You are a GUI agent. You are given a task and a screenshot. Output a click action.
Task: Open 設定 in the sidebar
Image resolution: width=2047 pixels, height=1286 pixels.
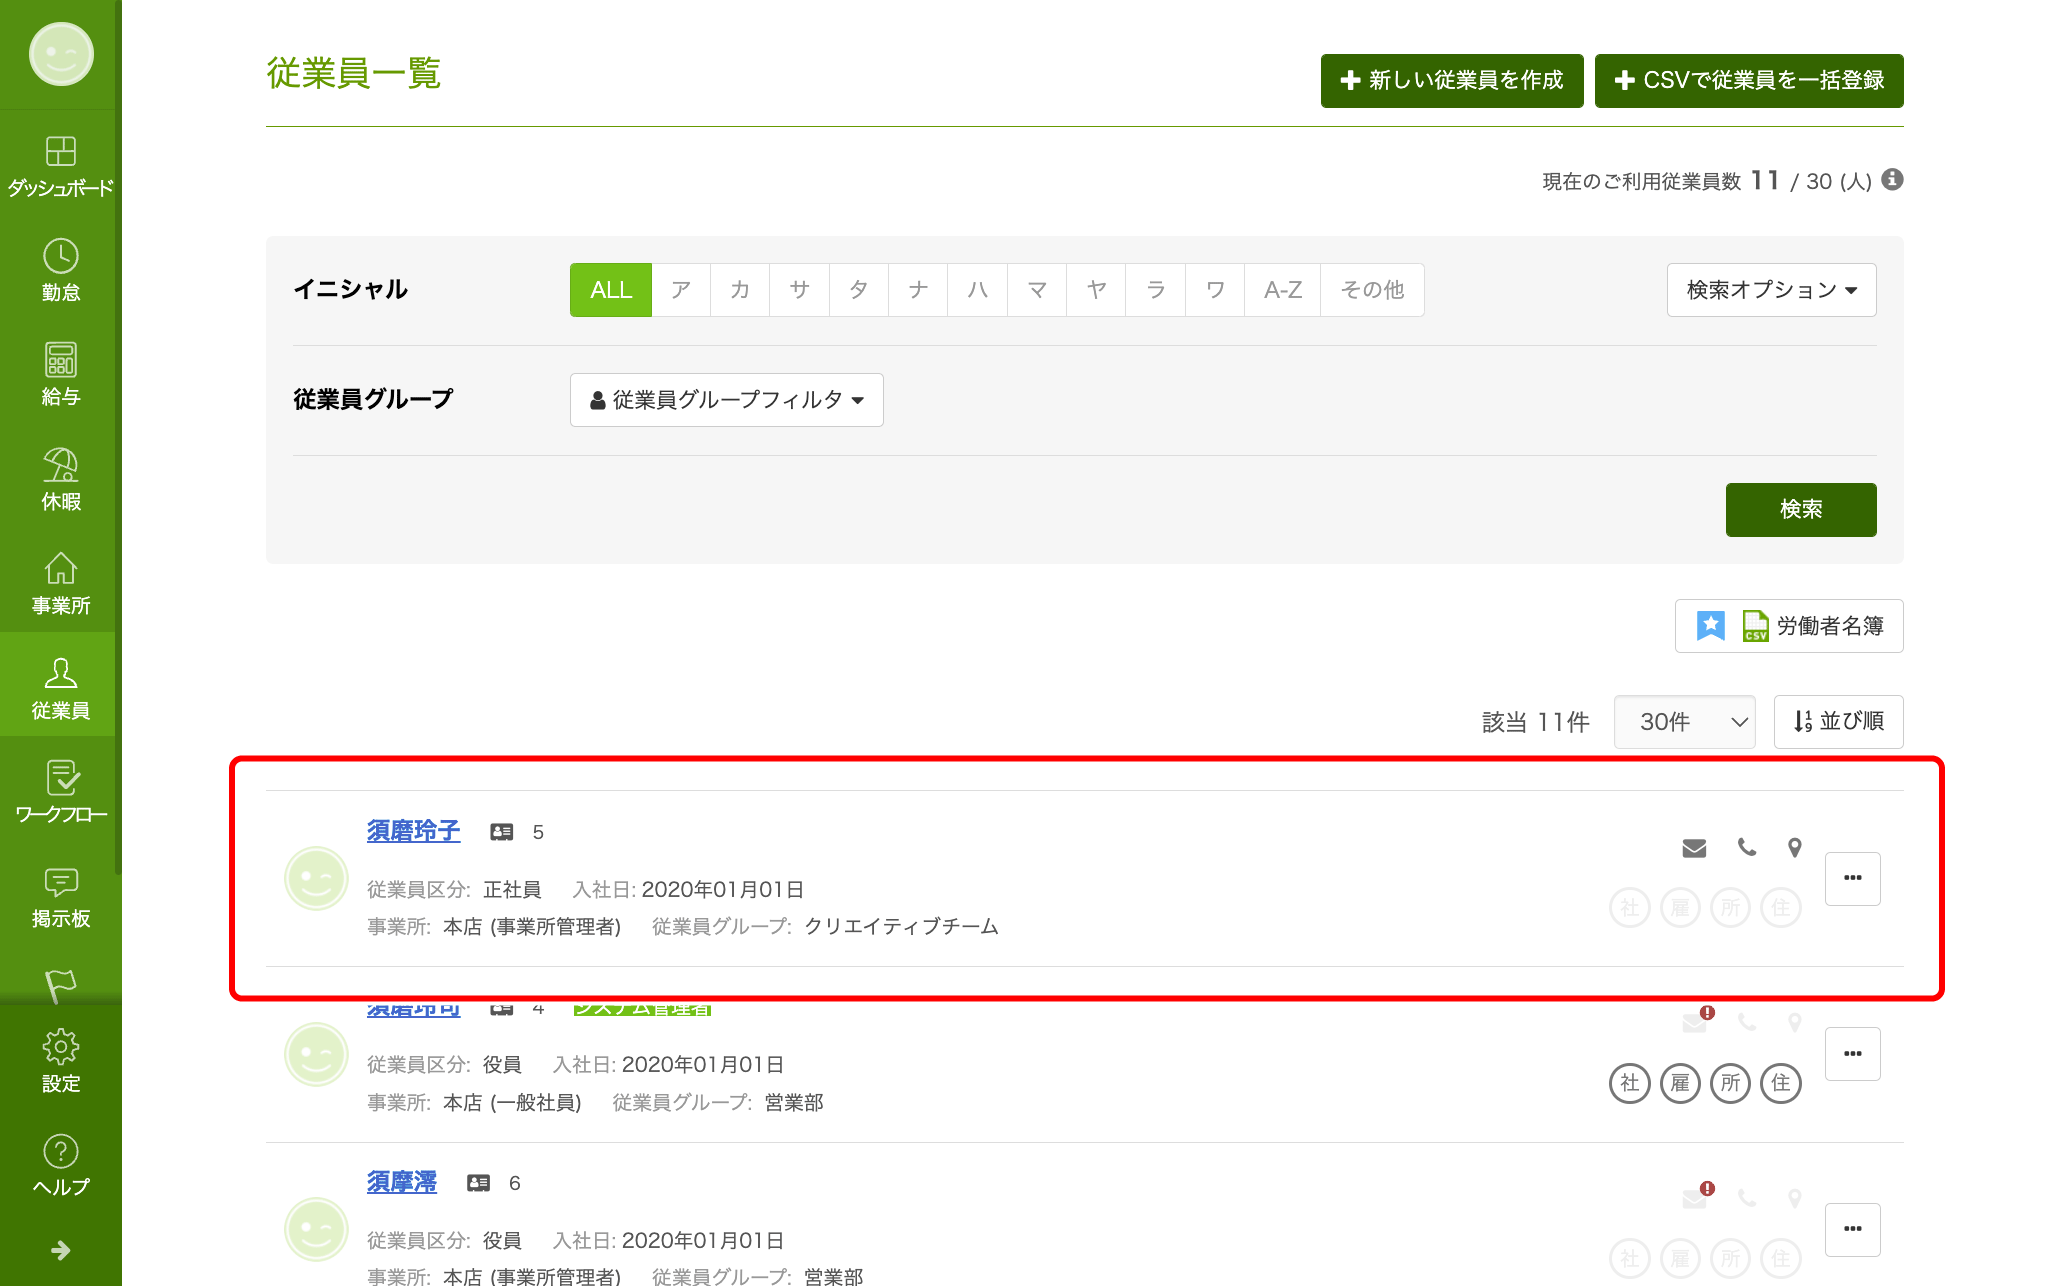click(60, 1062)
